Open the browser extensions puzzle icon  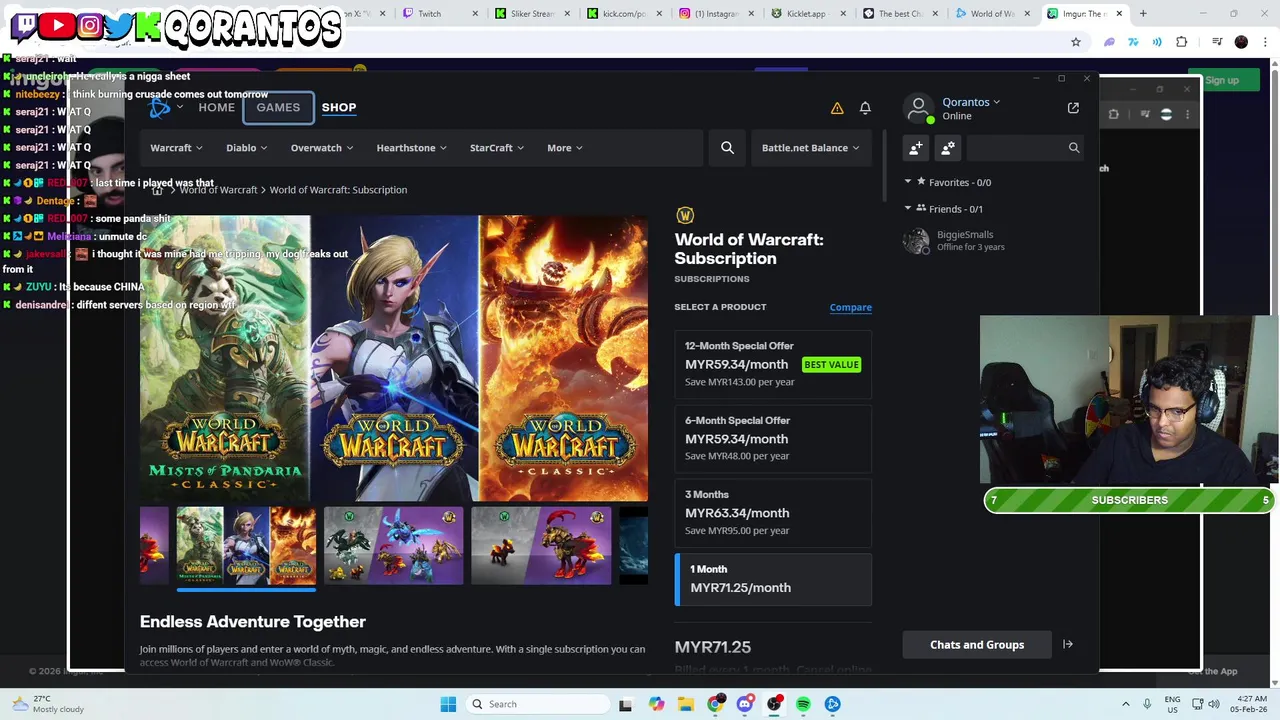tap(1182, 42)
